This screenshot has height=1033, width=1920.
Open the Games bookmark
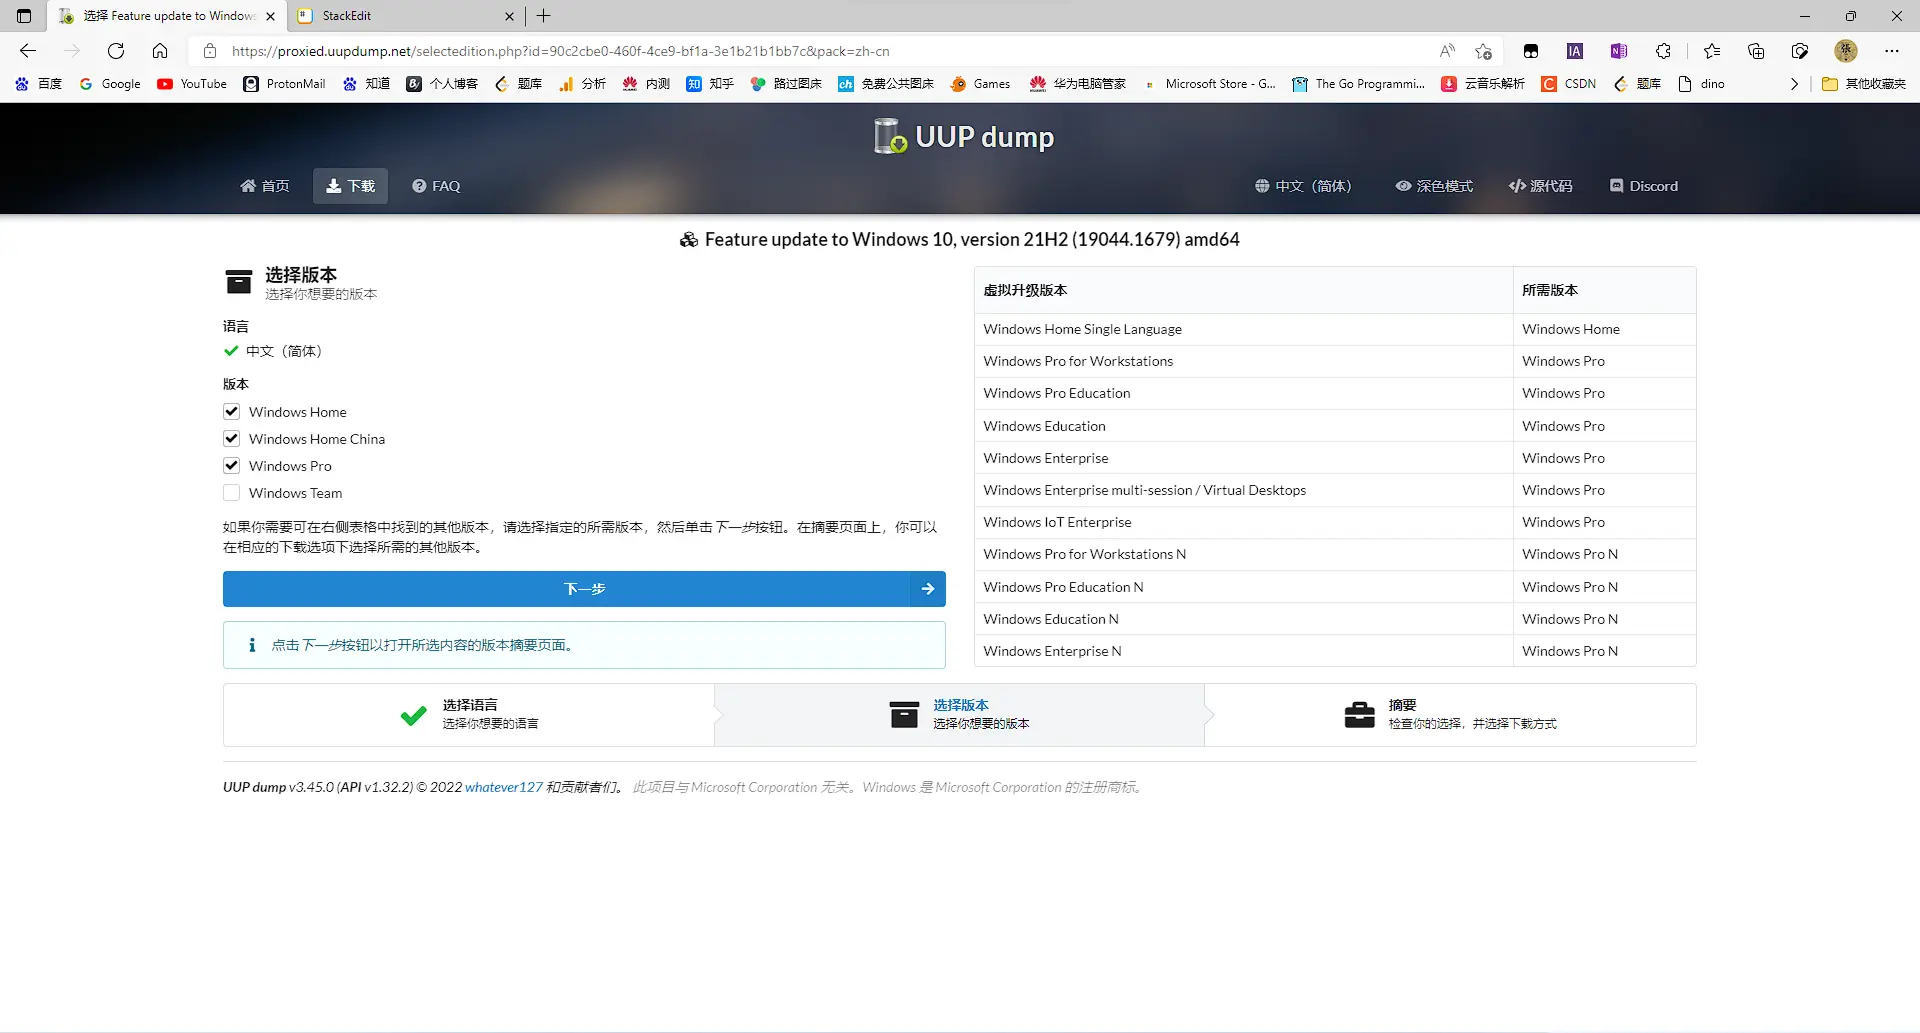point(980,84)
